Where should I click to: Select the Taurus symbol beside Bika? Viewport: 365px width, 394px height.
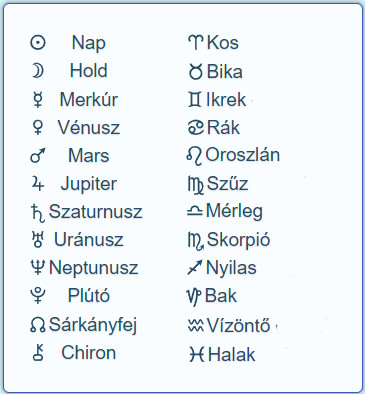point(195,71)
